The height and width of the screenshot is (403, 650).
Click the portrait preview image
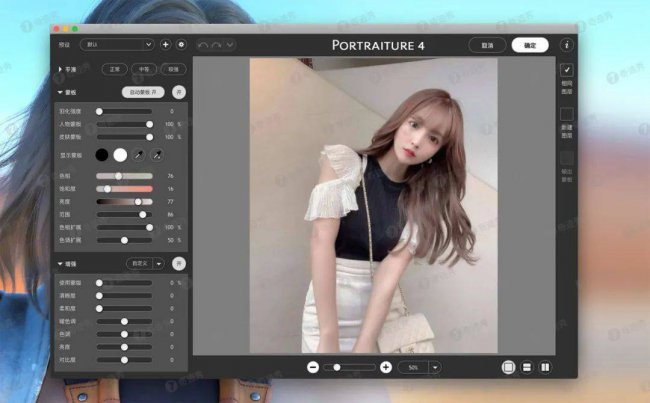pyautogui.click(x=374, y=206)
